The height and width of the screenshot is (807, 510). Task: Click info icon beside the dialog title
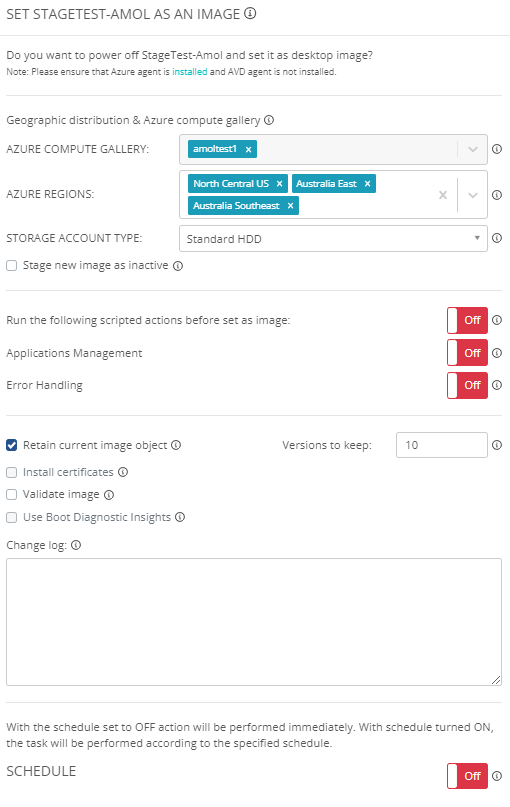click(x=250, y=14)
